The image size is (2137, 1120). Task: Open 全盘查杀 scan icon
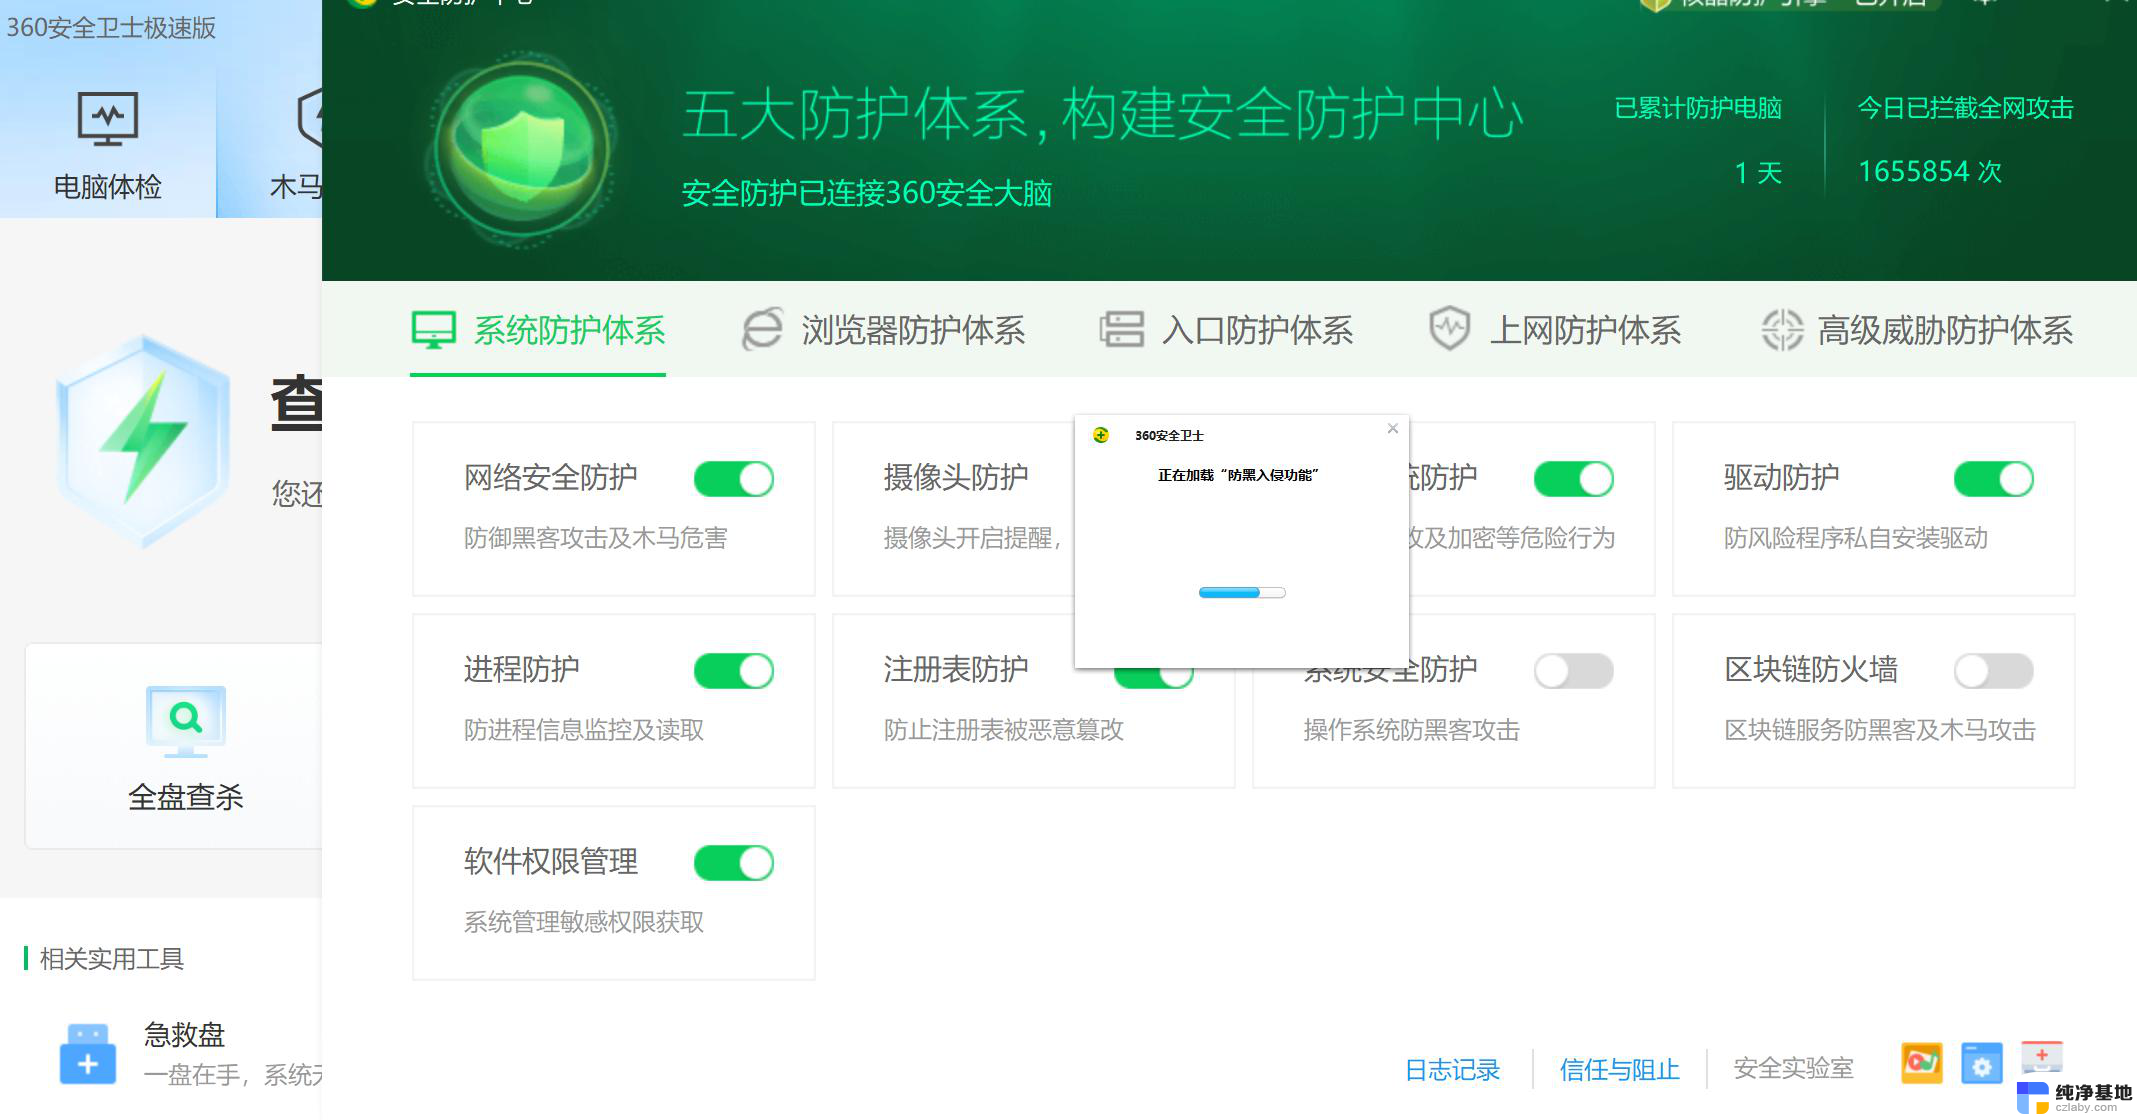(186, 721)
